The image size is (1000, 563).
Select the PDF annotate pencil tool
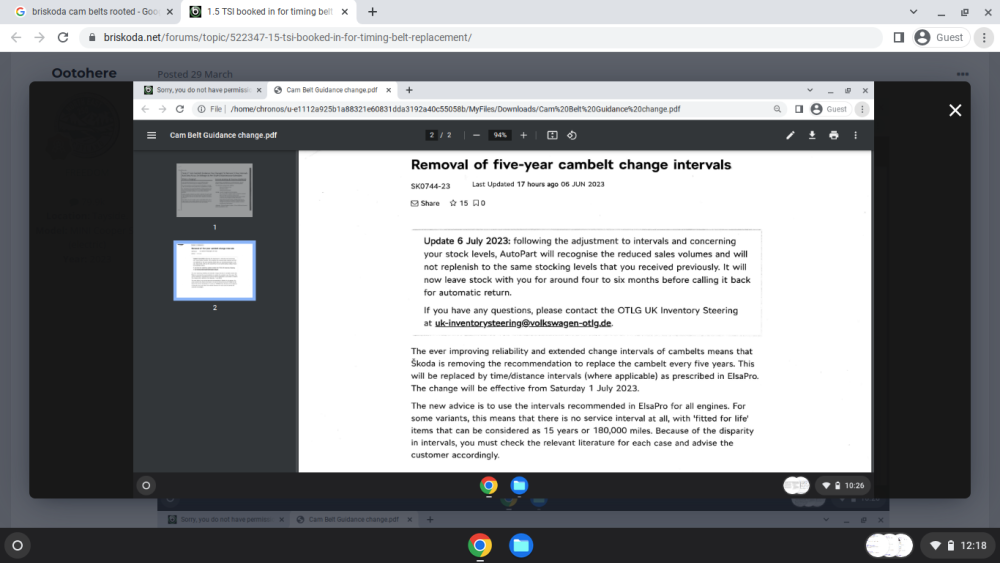790,135
